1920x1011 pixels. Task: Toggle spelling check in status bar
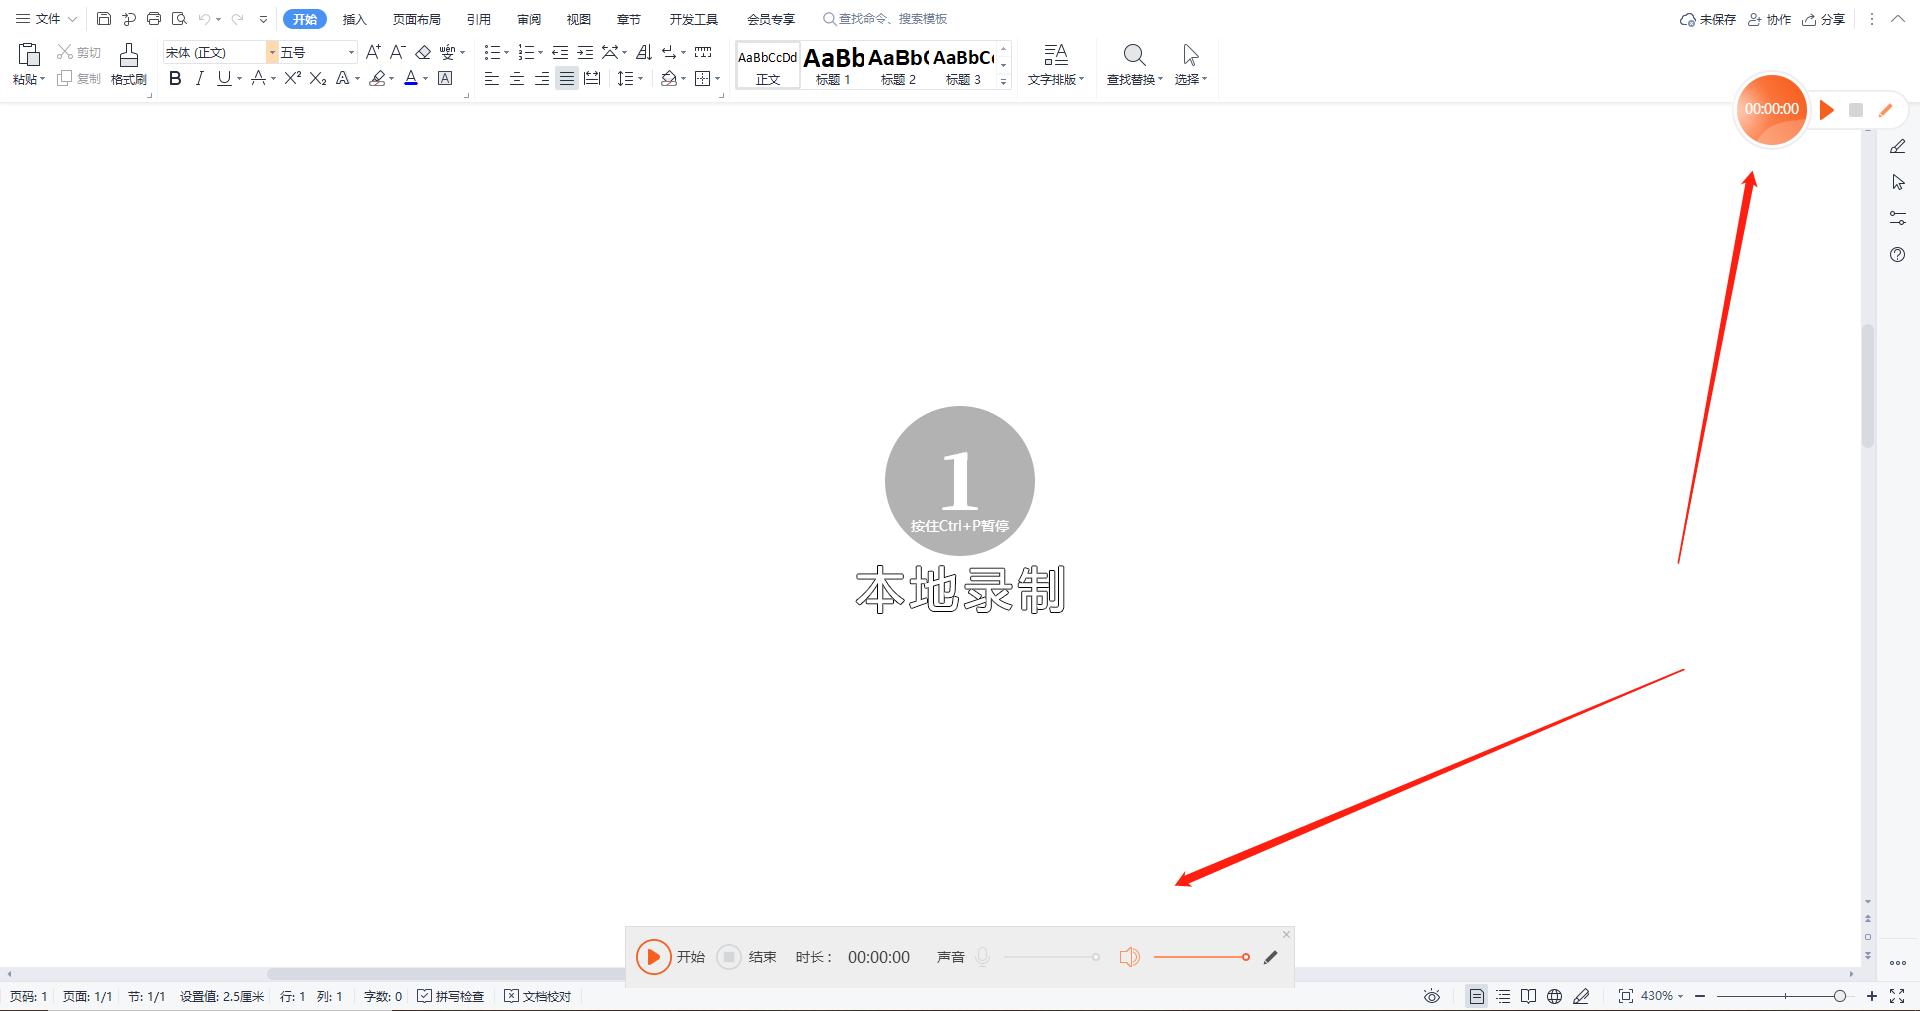tap(450, 996)
